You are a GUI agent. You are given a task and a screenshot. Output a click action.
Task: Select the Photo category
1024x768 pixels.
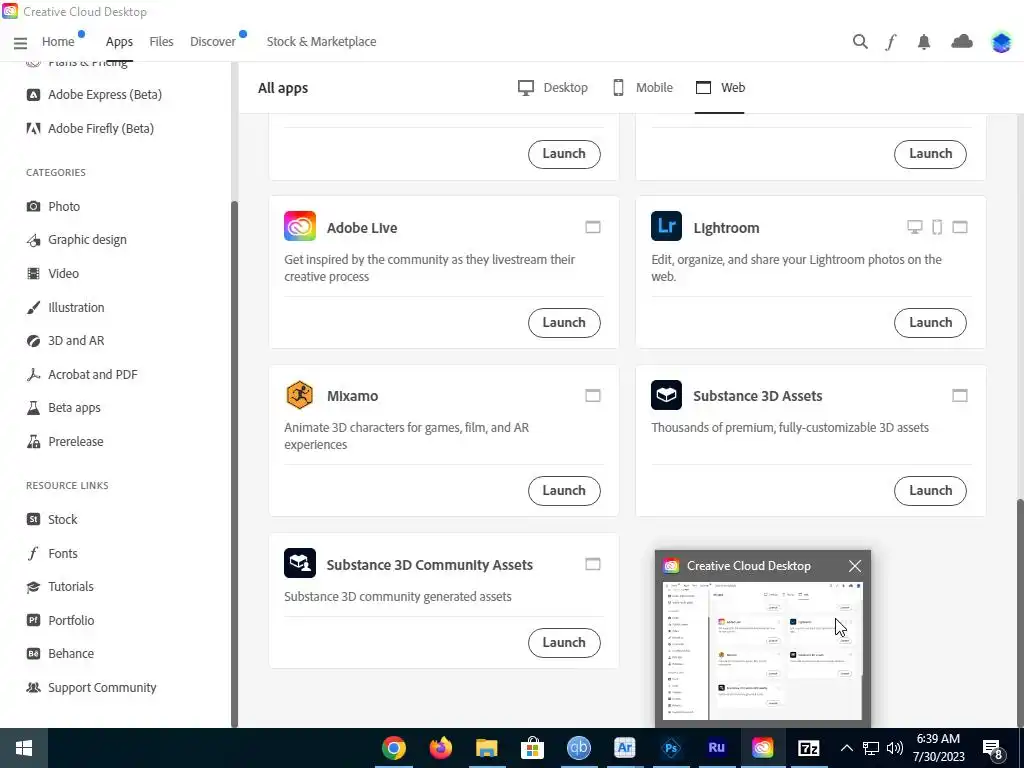(53, 206)
